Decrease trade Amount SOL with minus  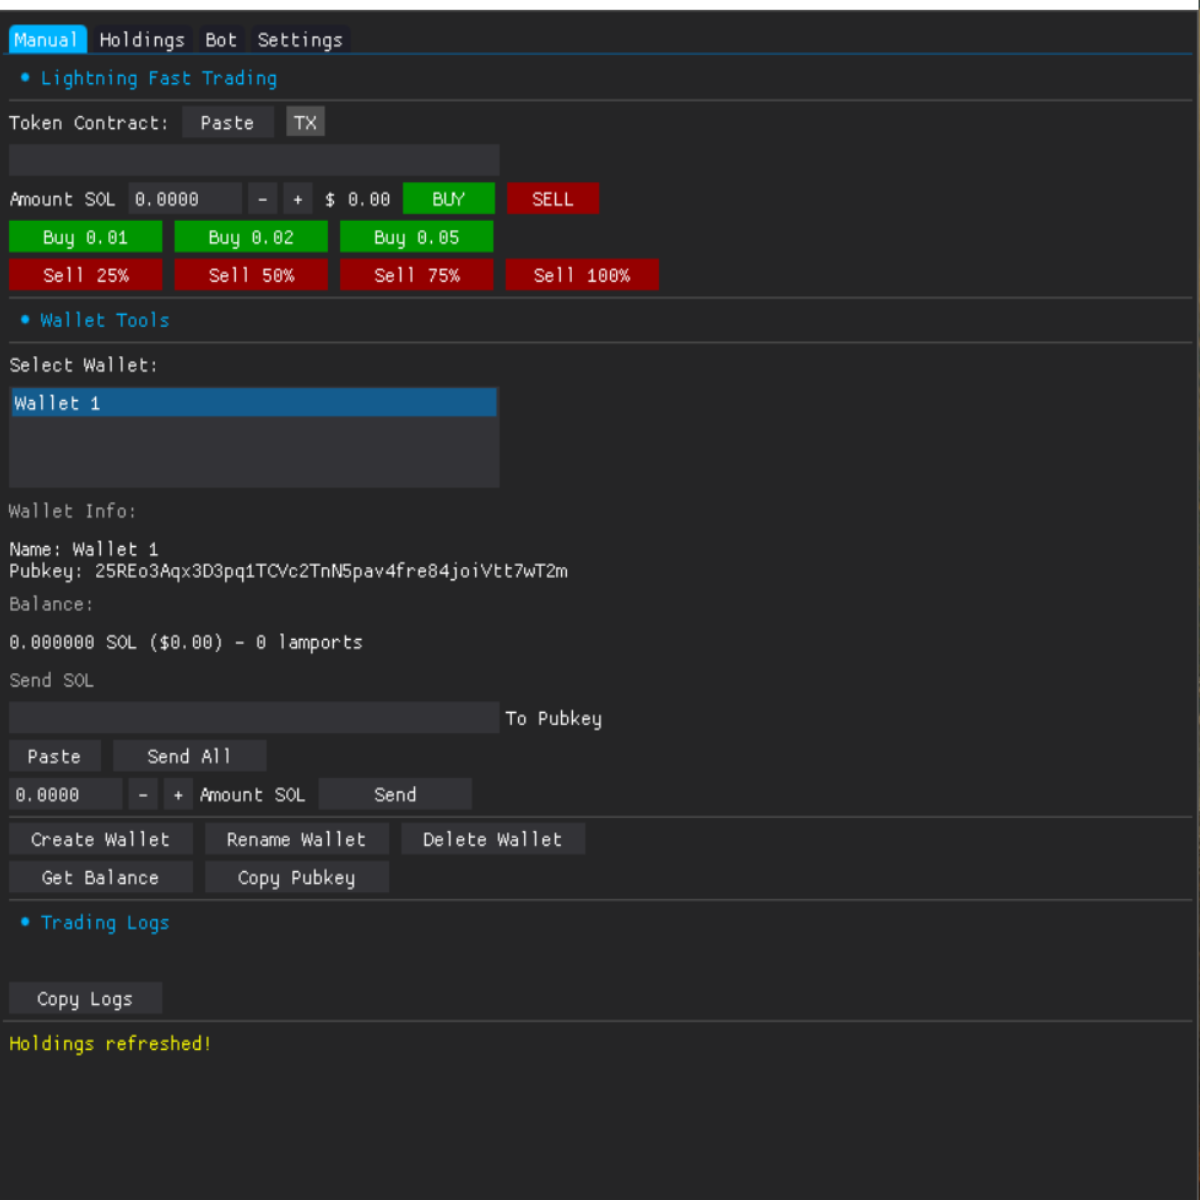point(263,199)
